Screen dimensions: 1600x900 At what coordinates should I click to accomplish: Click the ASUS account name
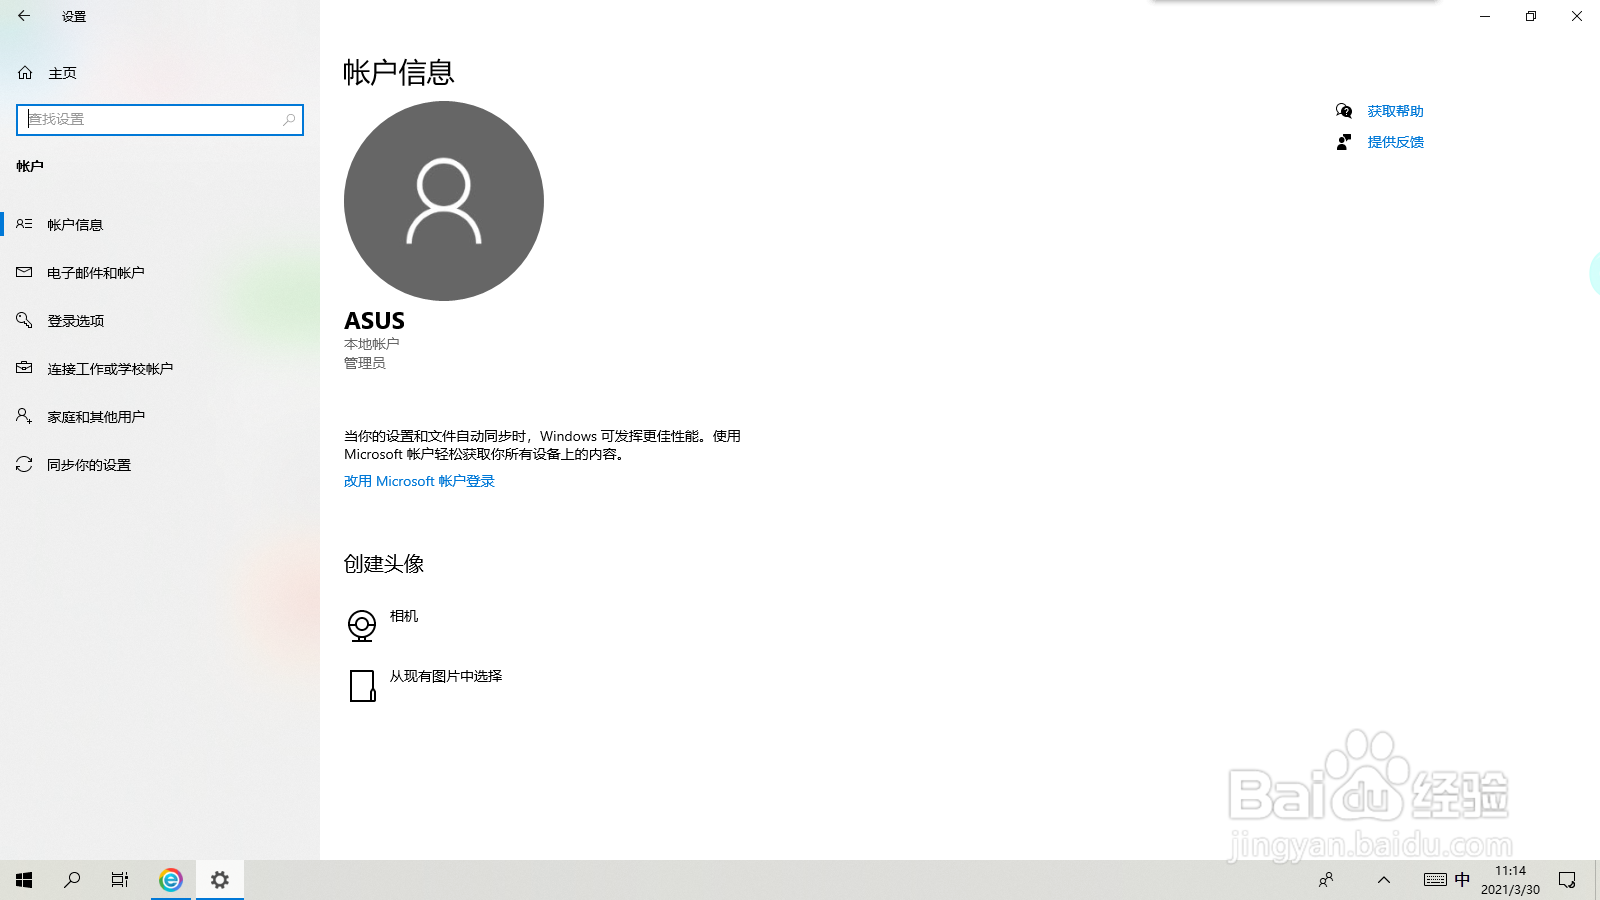point(374,321)
